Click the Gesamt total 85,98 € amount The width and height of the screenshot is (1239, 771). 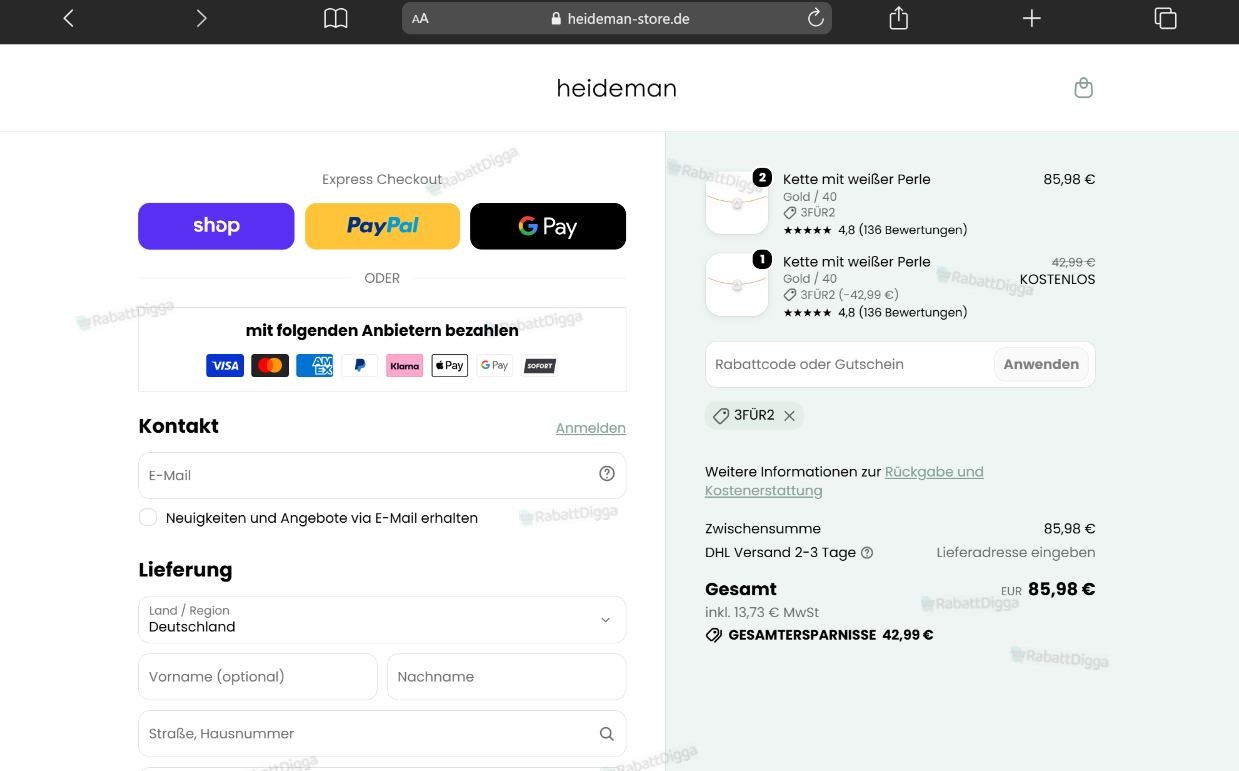(x=1061, y=589)
